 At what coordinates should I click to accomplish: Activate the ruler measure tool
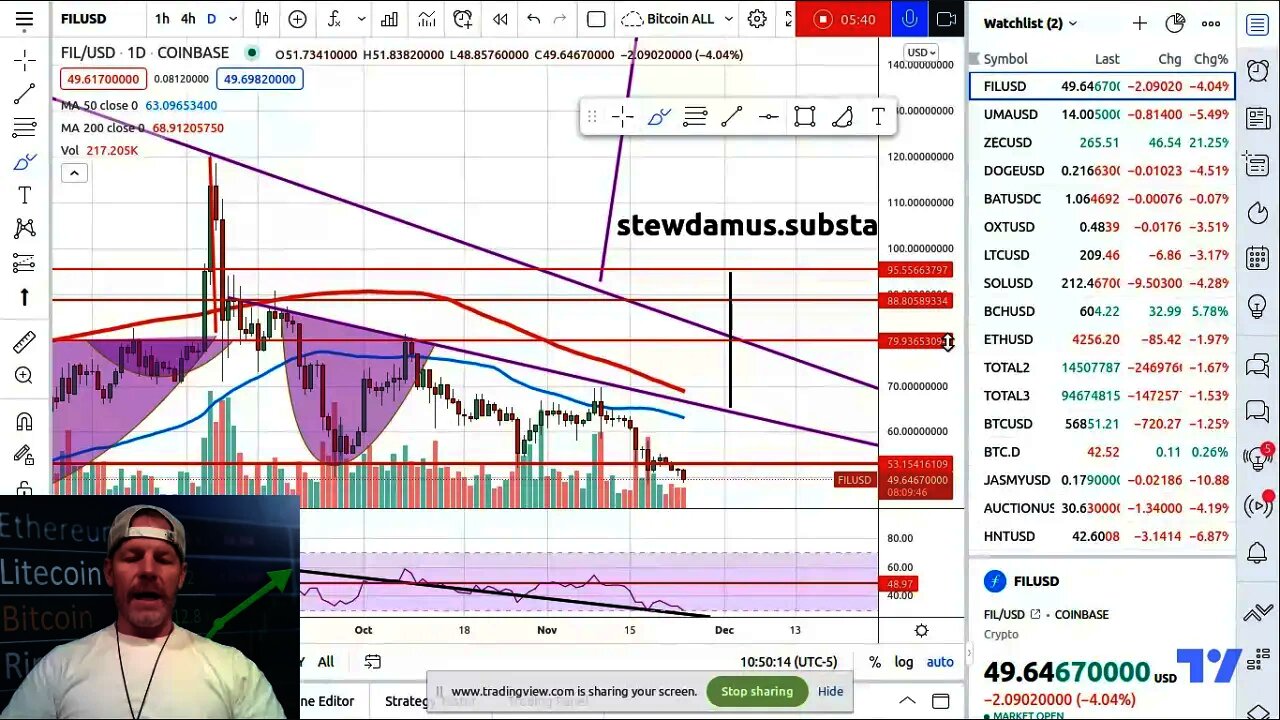pos(25,342)
